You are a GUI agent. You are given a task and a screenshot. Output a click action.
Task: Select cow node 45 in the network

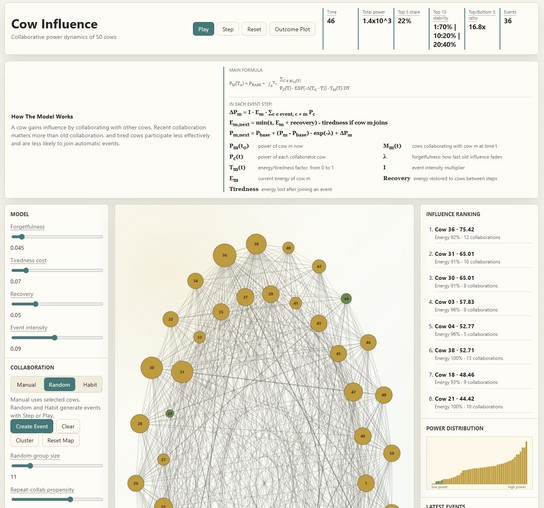tap(338, 354)
